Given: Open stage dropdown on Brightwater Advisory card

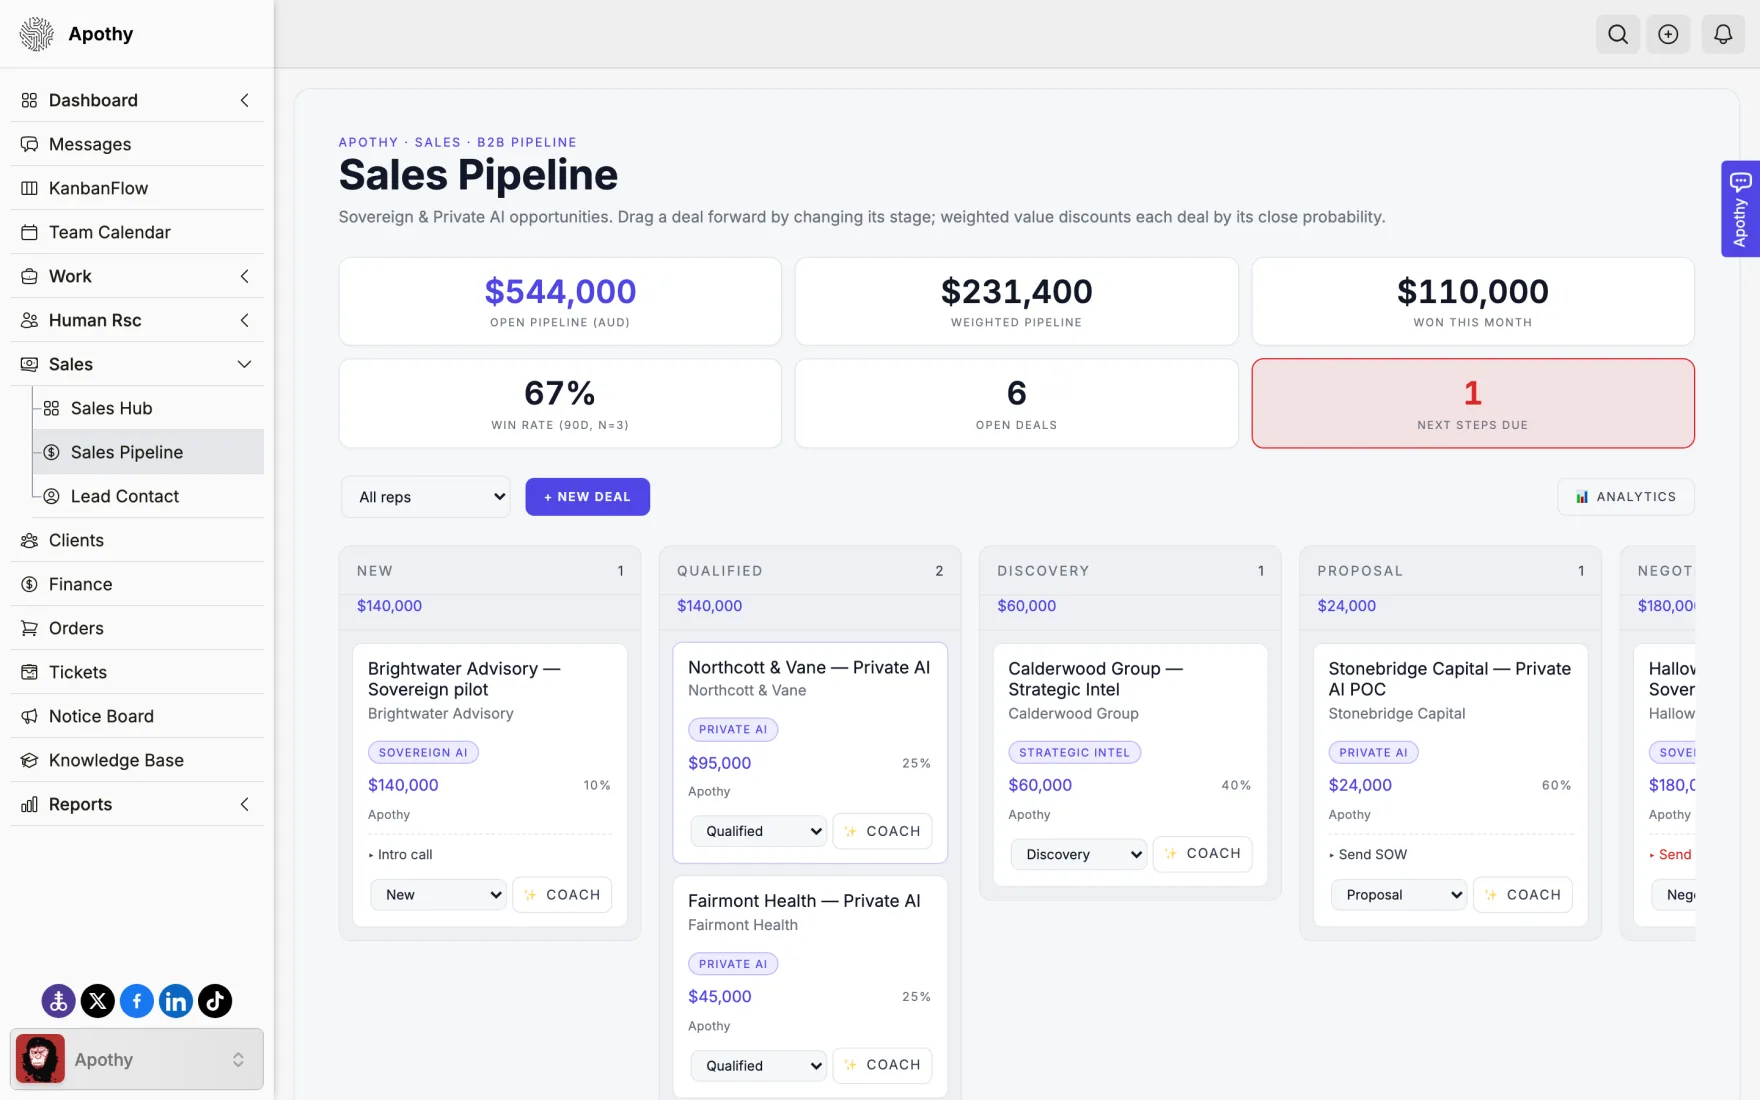Looking at the screenshot, I should coord(439,895).
